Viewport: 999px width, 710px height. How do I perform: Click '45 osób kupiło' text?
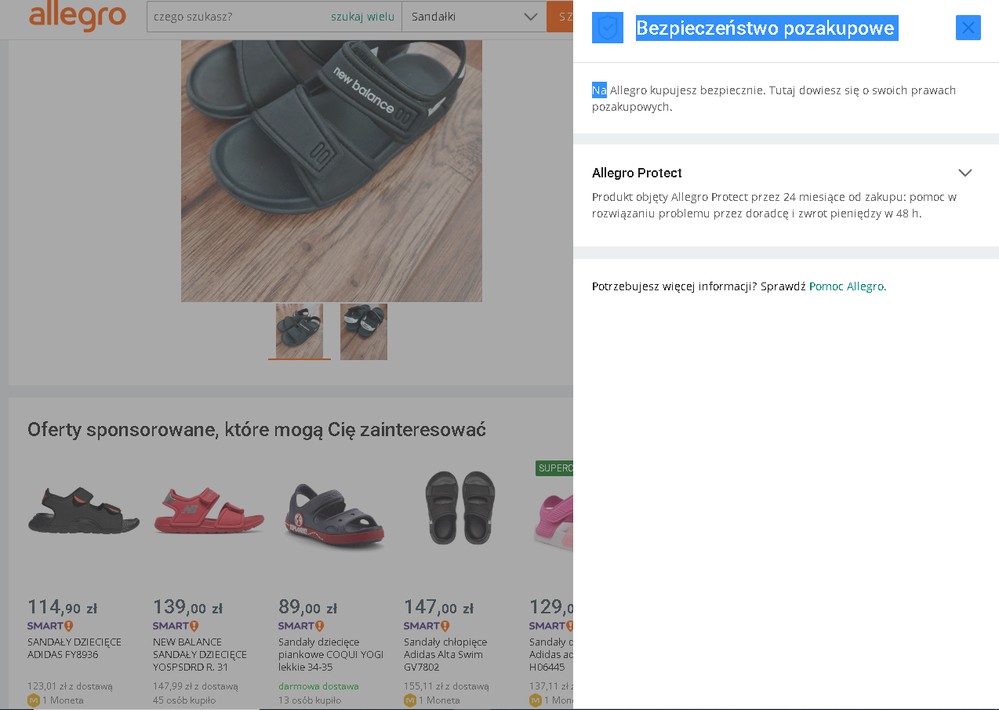coord(184,700)
